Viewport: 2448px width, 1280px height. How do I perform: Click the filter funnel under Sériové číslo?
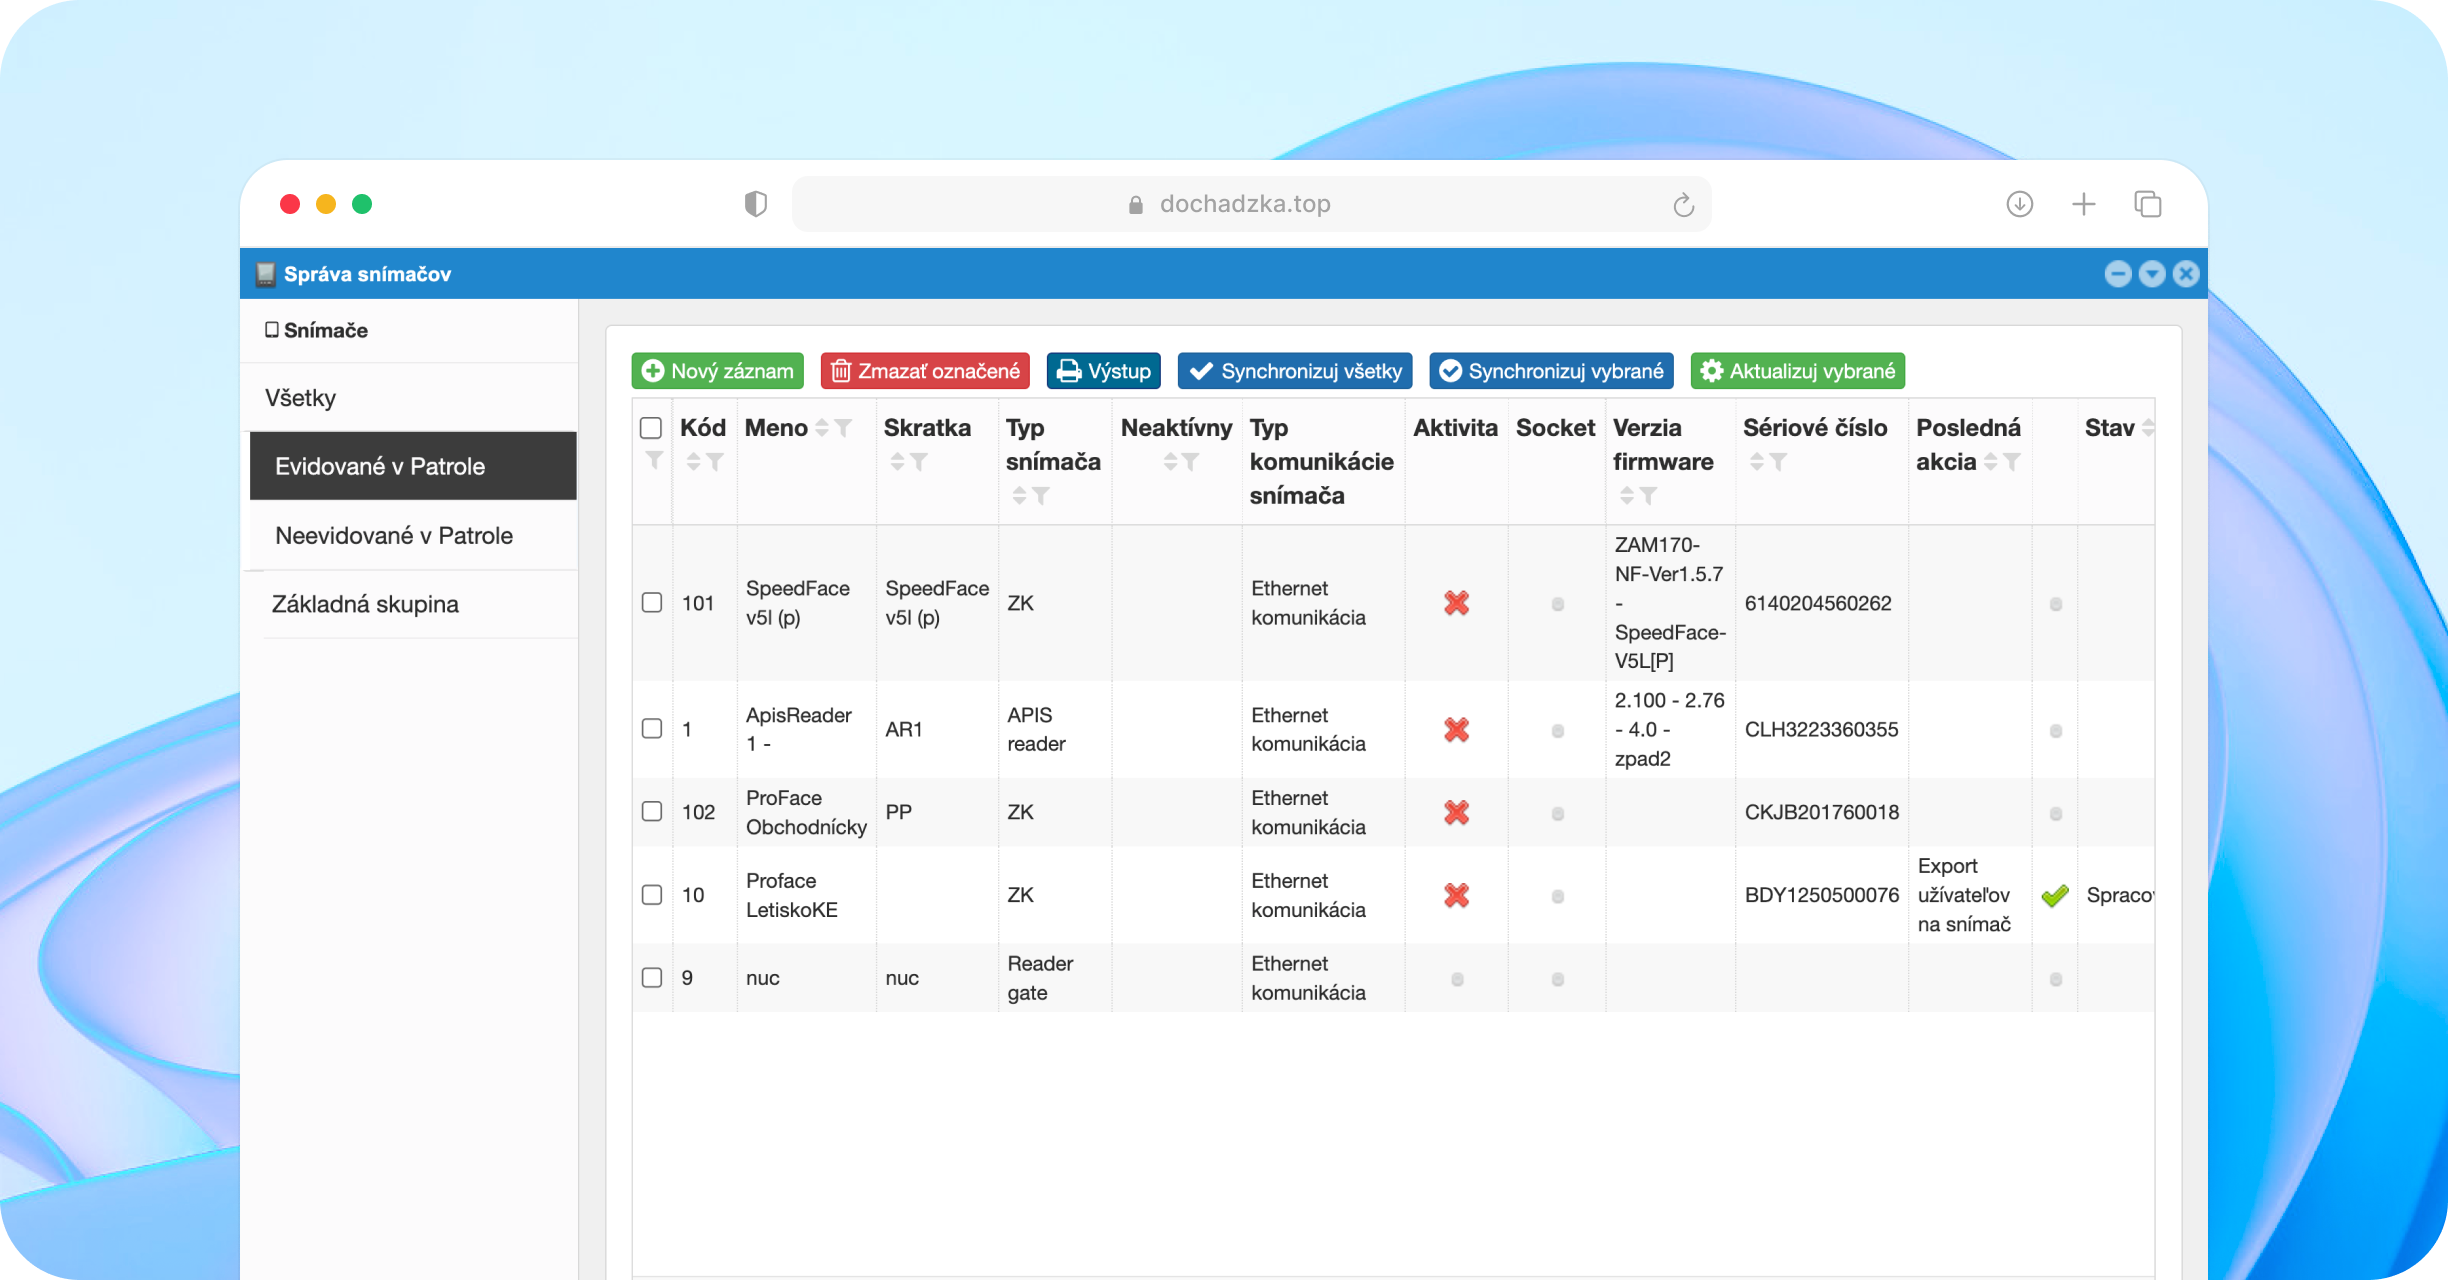(1778, 462)
